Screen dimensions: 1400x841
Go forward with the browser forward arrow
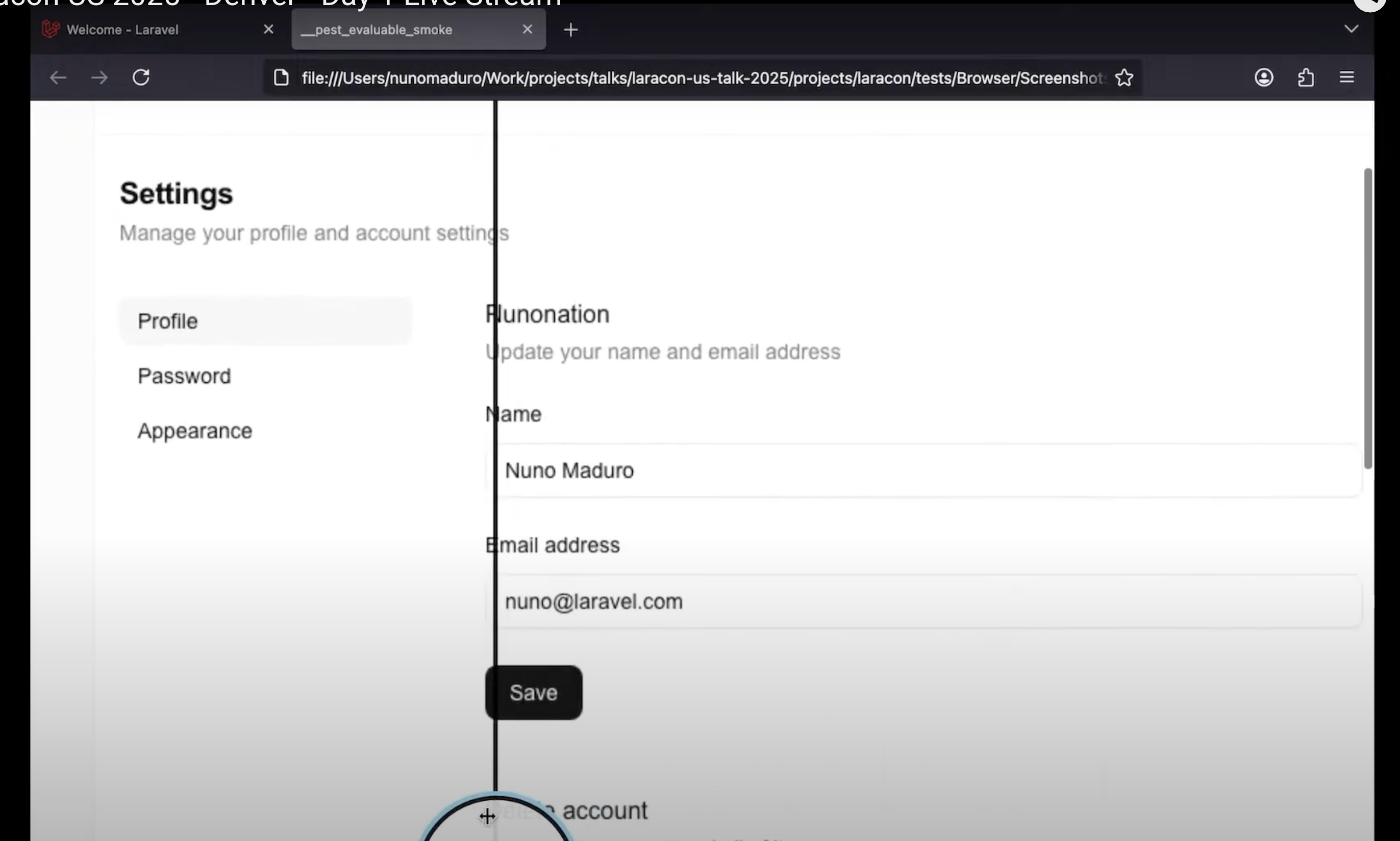pyautogui.click(x=99, y=77)
